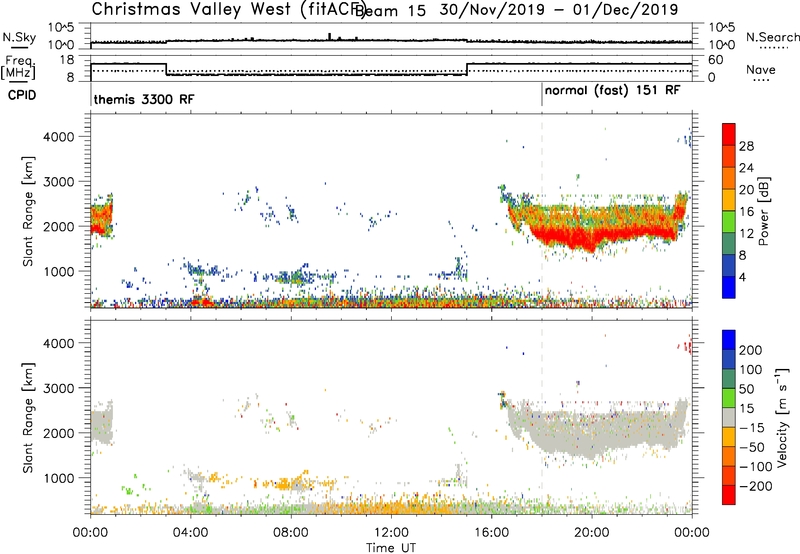Click the 'Christmas Valley West (fitACF)' title text

point(227,10)
